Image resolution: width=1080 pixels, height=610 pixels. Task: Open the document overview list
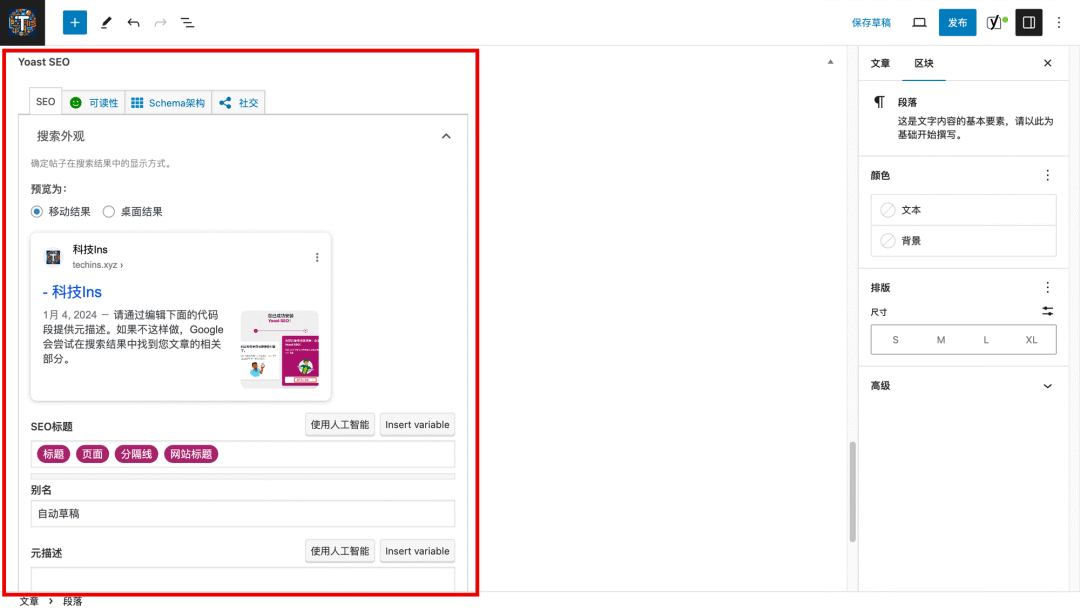(x=187, y=23)
